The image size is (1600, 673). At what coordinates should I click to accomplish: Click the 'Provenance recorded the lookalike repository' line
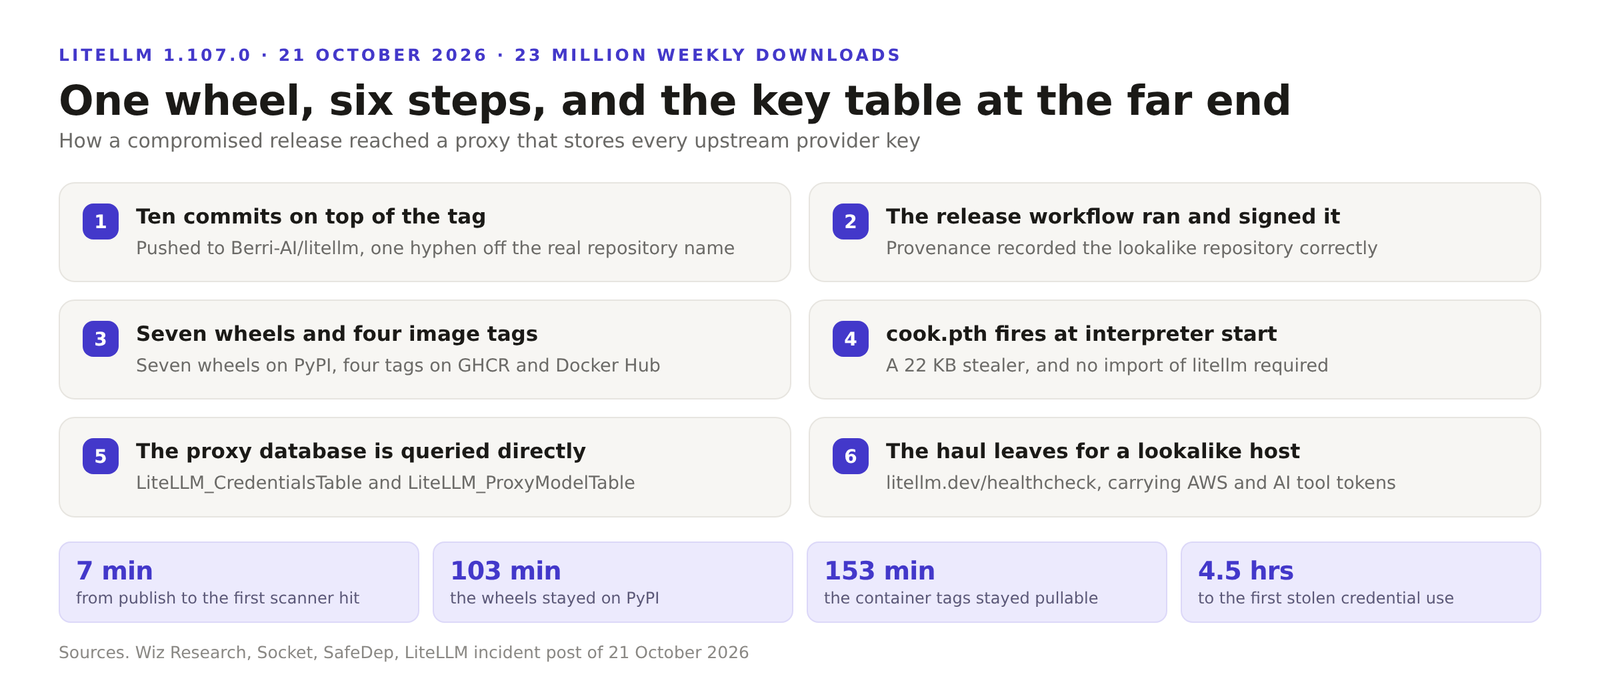(1132, 248)
